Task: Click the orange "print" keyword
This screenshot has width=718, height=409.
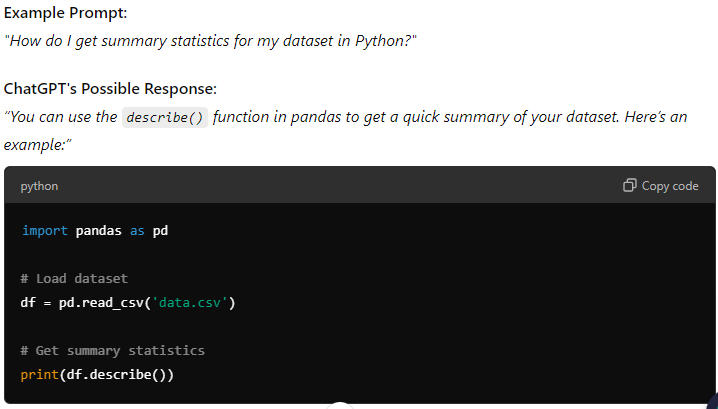Action: click(39, 375)
